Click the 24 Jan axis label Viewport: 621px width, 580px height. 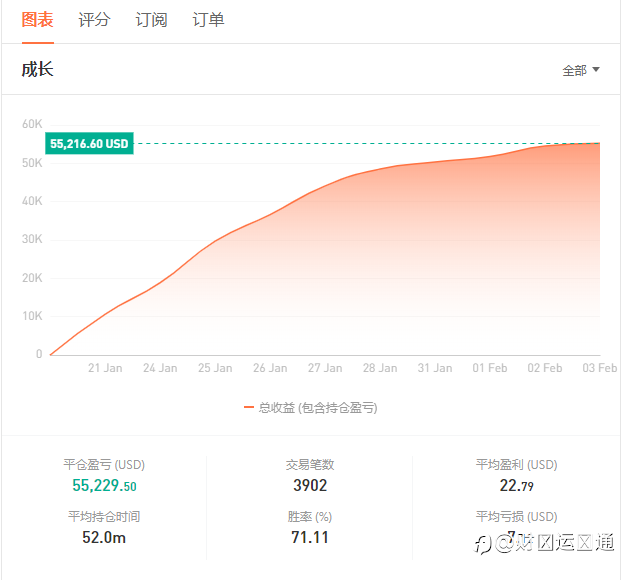pos(160,368)
